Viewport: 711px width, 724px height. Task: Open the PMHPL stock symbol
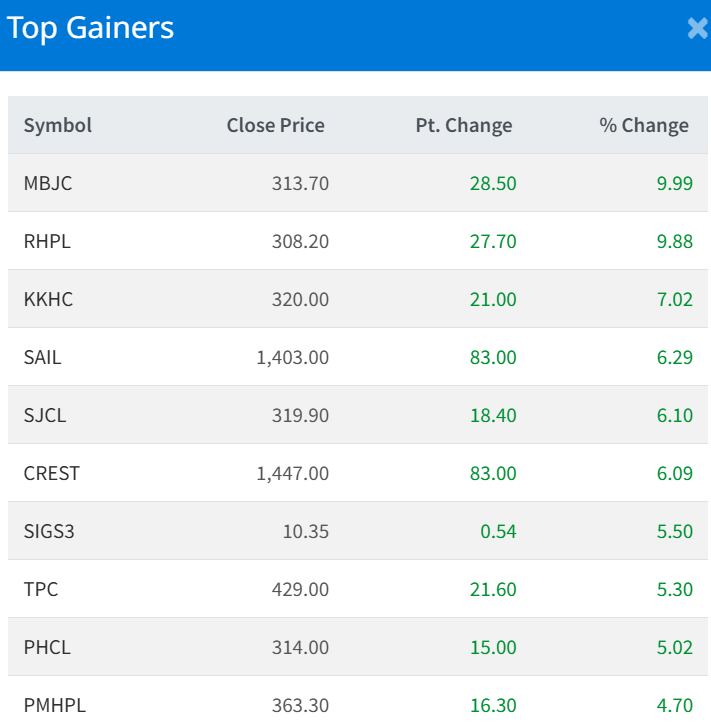[x=55, y=705]
